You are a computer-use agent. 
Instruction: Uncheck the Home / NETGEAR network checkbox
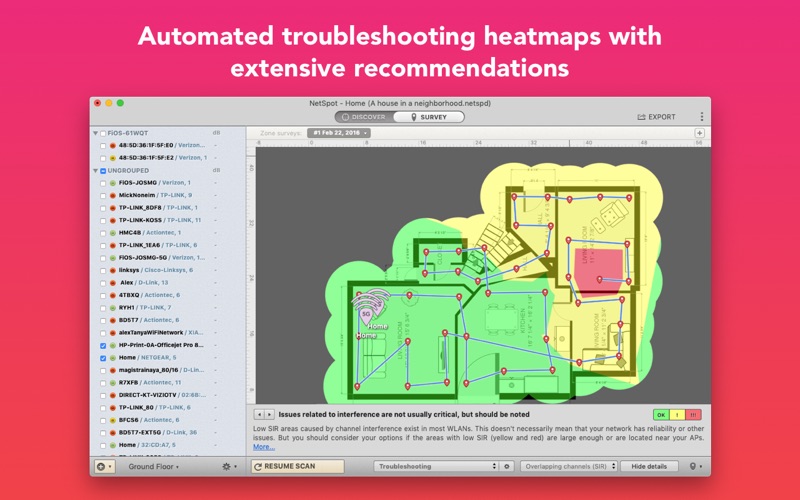104,358
